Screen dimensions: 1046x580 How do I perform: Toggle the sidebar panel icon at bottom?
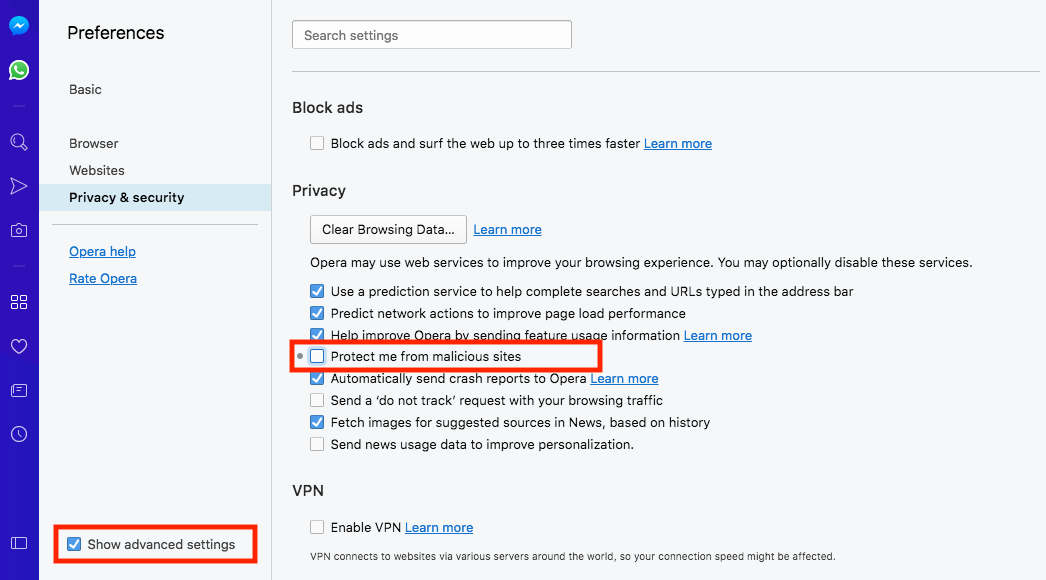[x=19, y=543]
